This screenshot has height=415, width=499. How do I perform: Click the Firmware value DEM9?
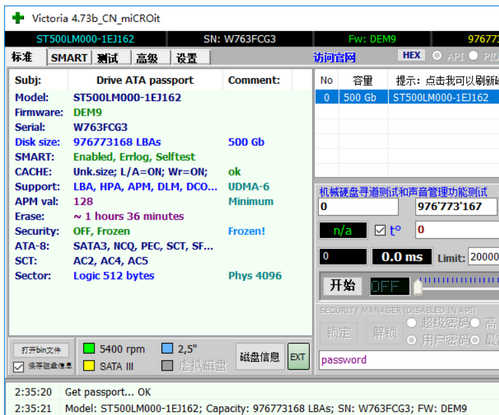pos(87,112)
